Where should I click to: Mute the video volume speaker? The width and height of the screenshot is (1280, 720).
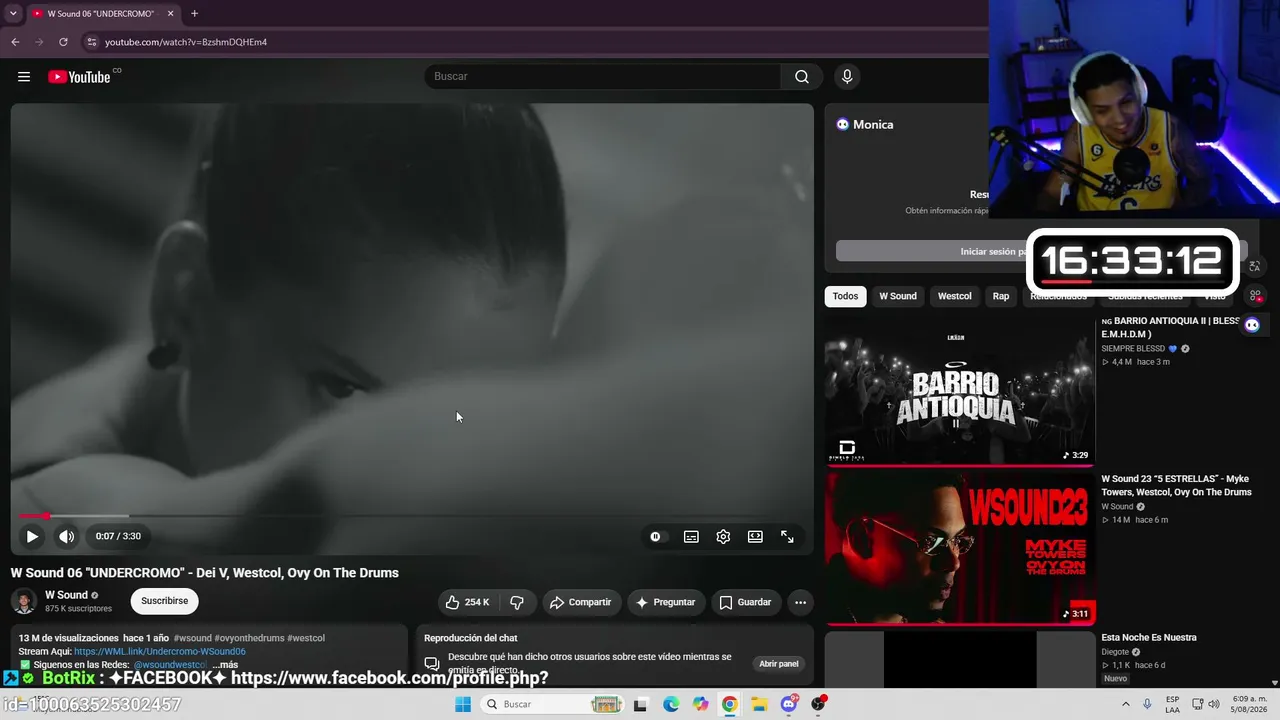click(66, 537)
